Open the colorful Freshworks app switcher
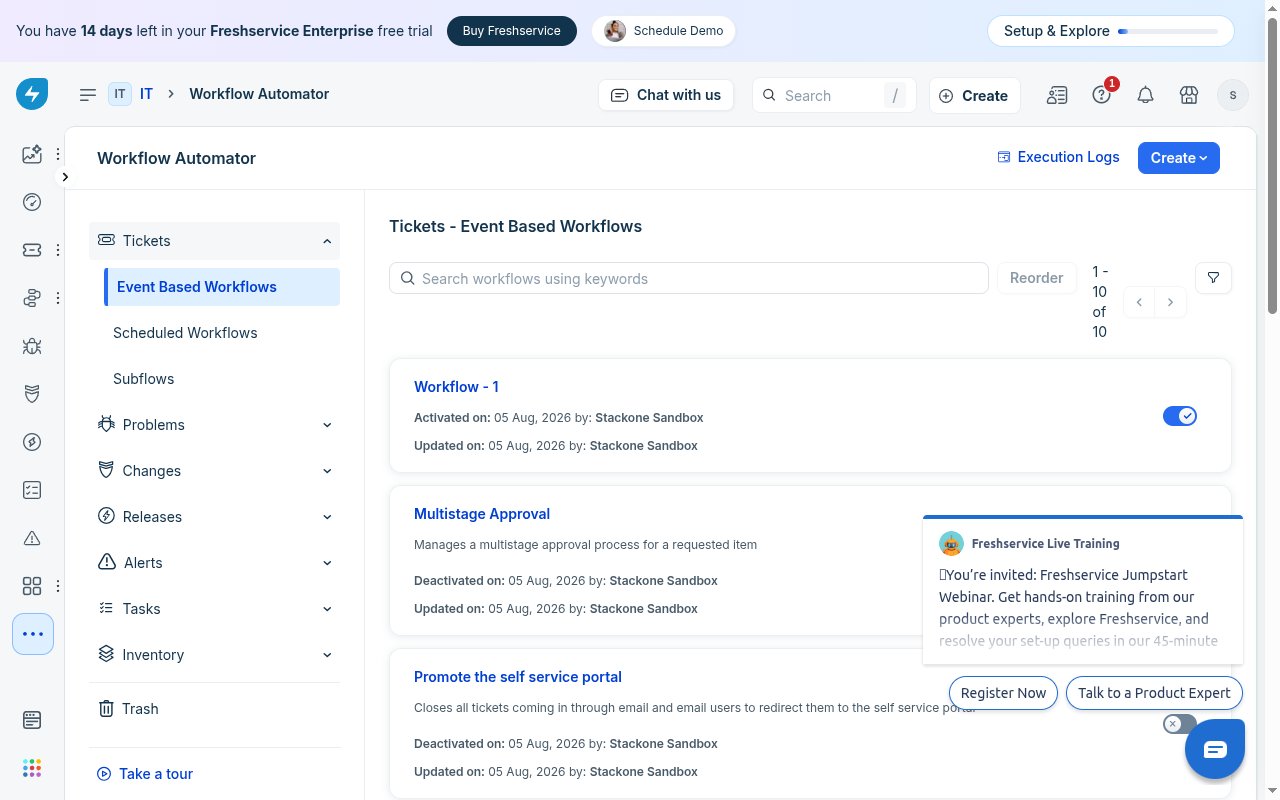The height and width of the screenshot is (800, 1280). click(32, 768)
